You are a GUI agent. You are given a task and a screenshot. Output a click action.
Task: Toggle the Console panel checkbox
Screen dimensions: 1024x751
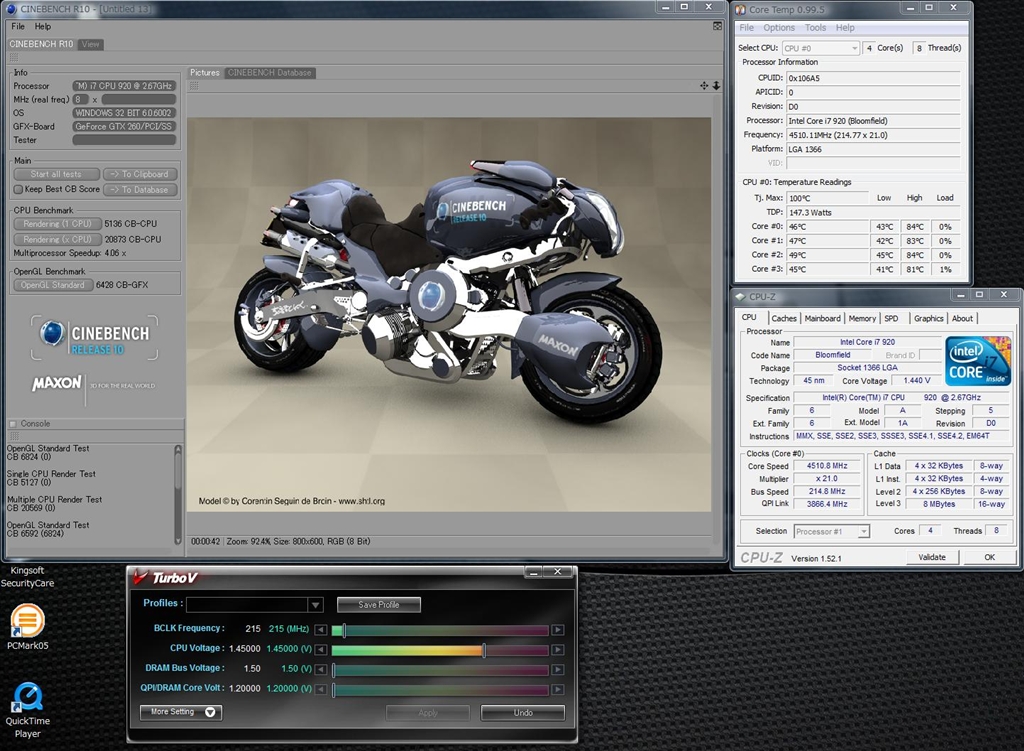point(13,424)
